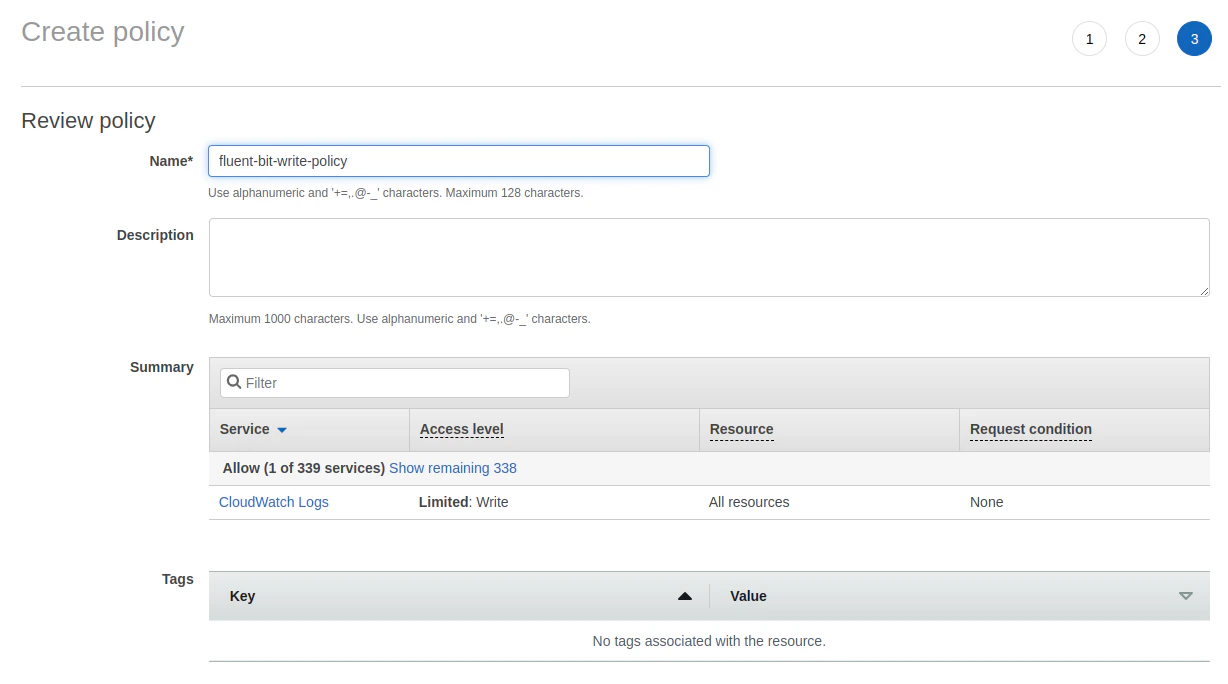Click the Access level column header

coord(461,429)
